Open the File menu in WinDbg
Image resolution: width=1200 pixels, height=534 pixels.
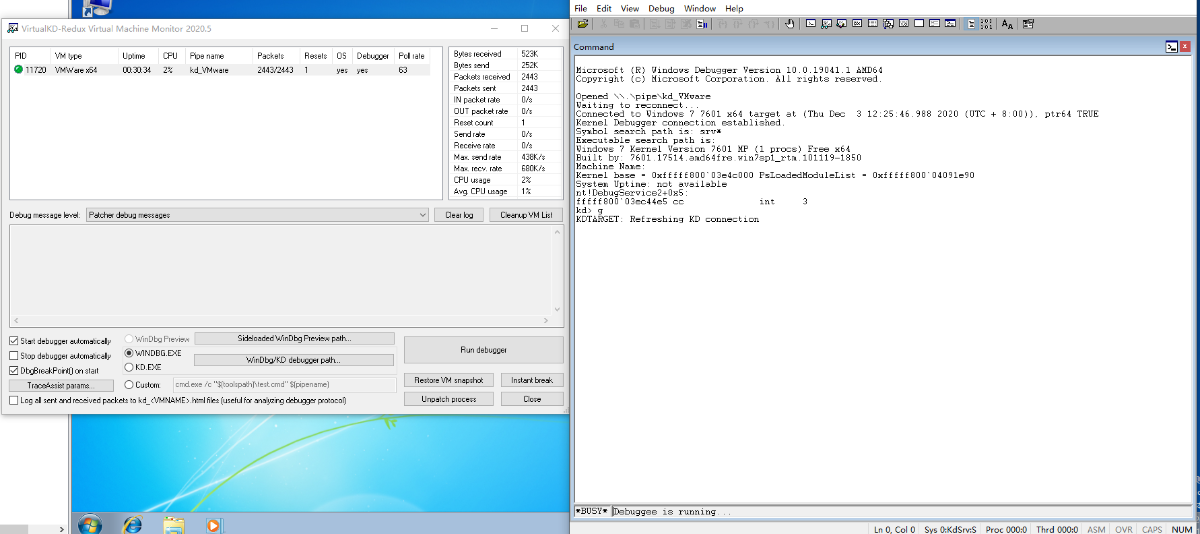tap(582, 8)
